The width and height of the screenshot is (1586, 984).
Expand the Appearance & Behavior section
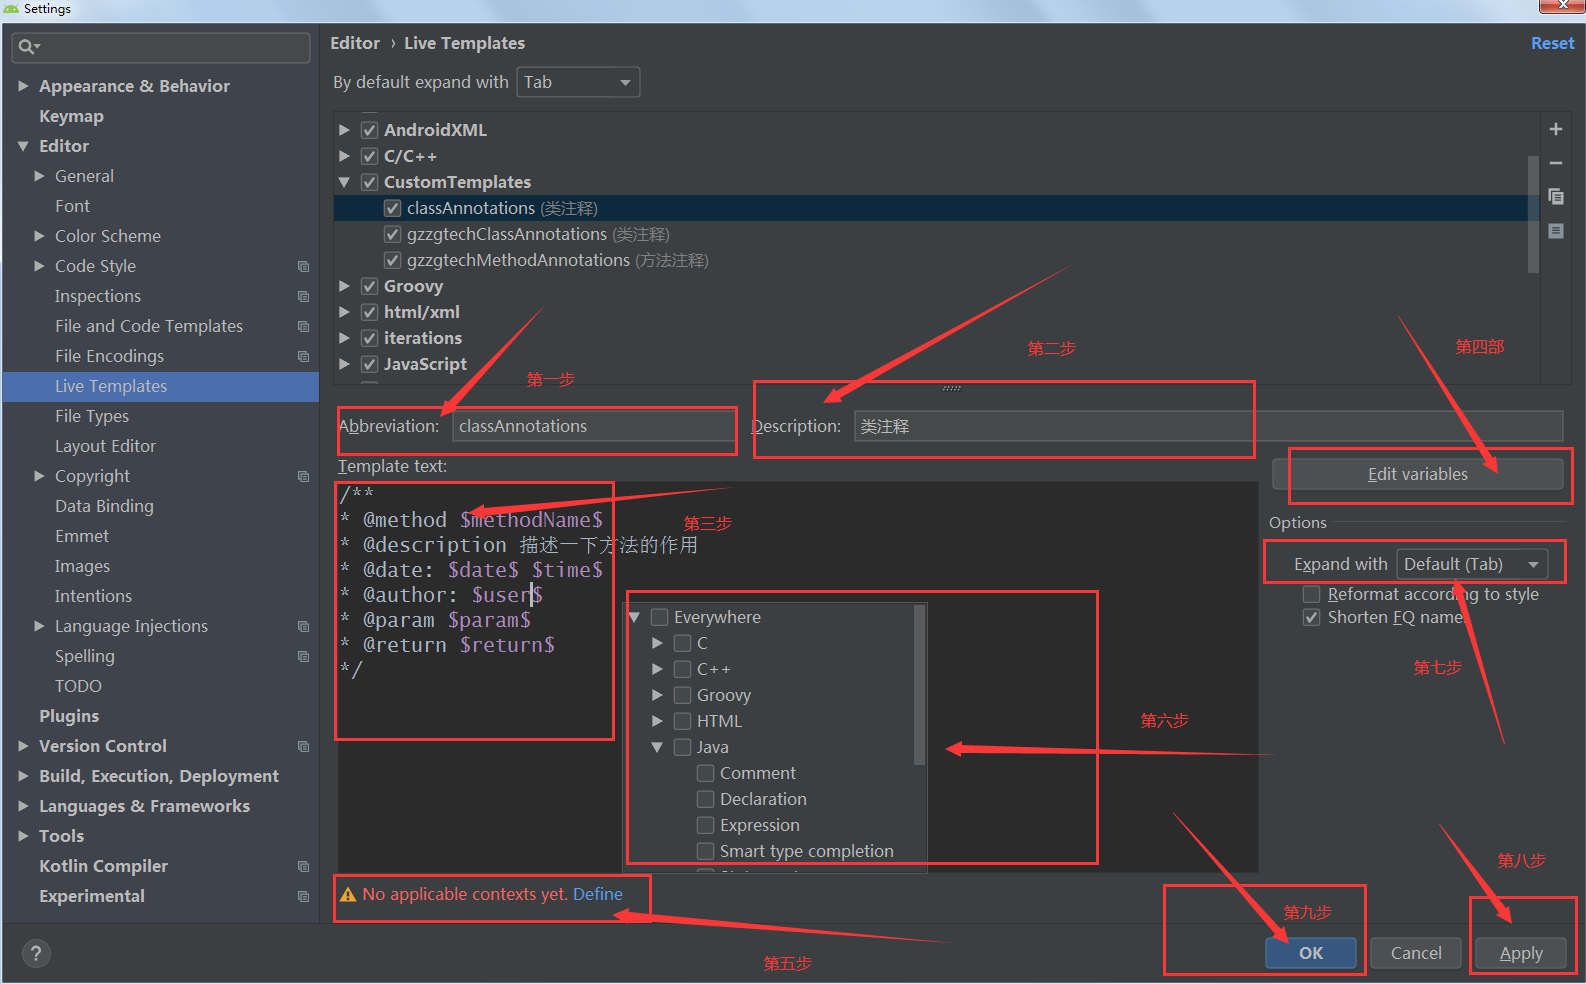click(x=23, y=86)
